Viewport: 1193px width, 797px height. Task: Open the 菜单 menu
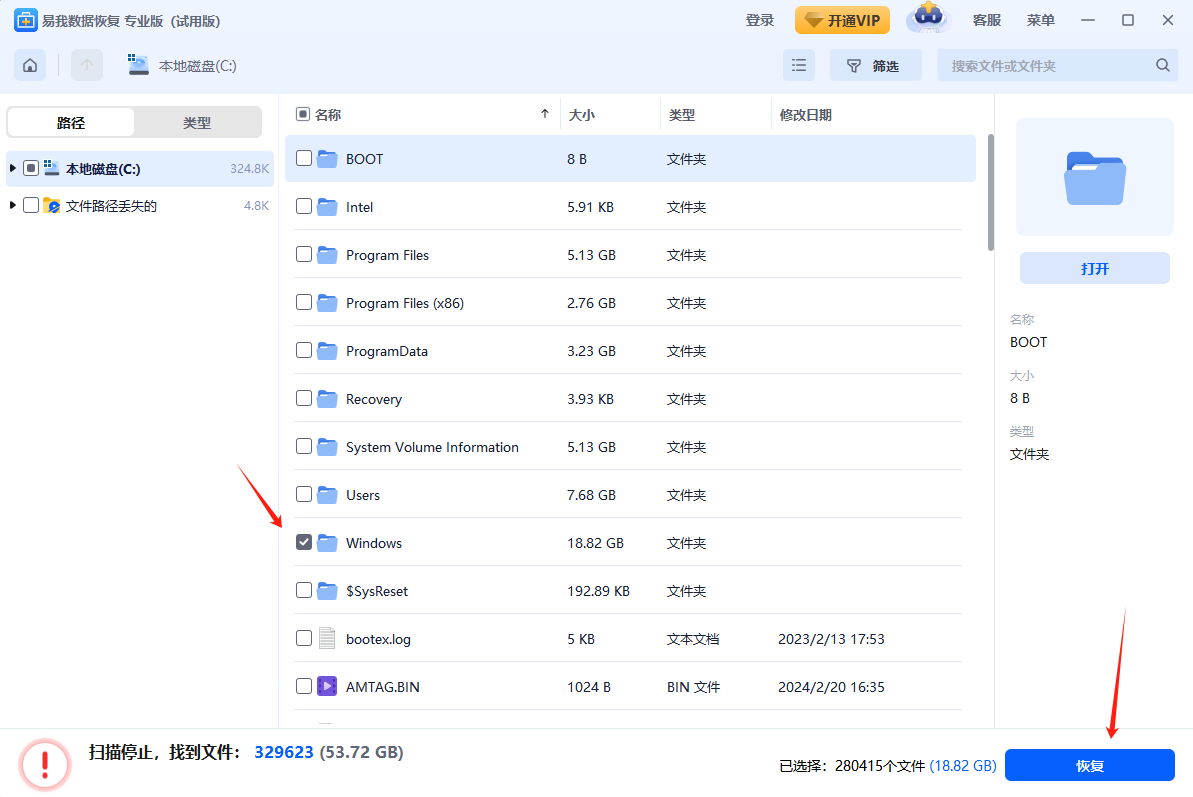coord(1040,20)
